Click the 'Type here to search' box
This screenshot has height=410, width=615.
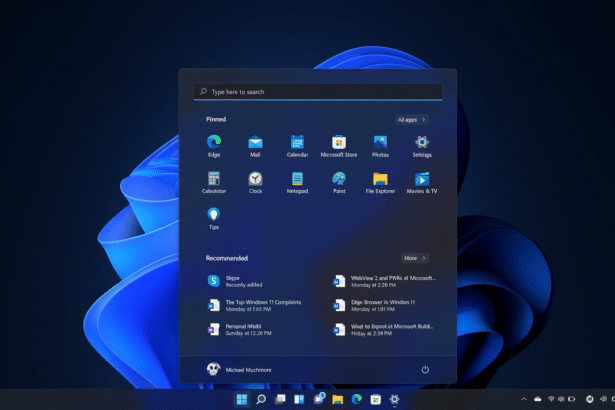tap(318, 92)
